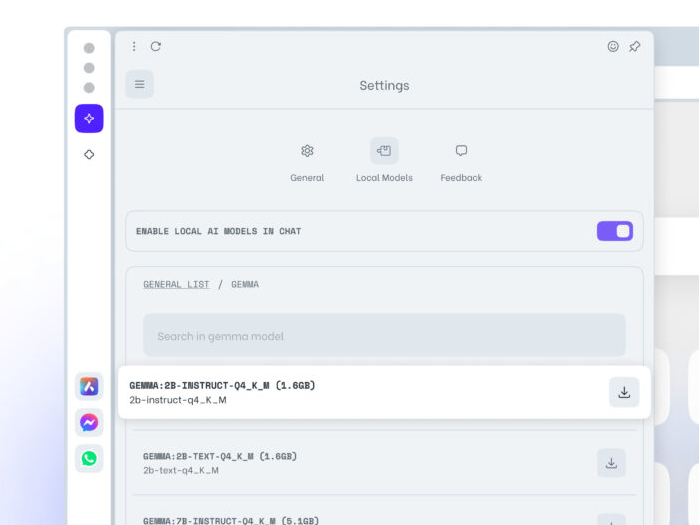Select the GEMMA breadcrumb text

[x=245, y=284]
